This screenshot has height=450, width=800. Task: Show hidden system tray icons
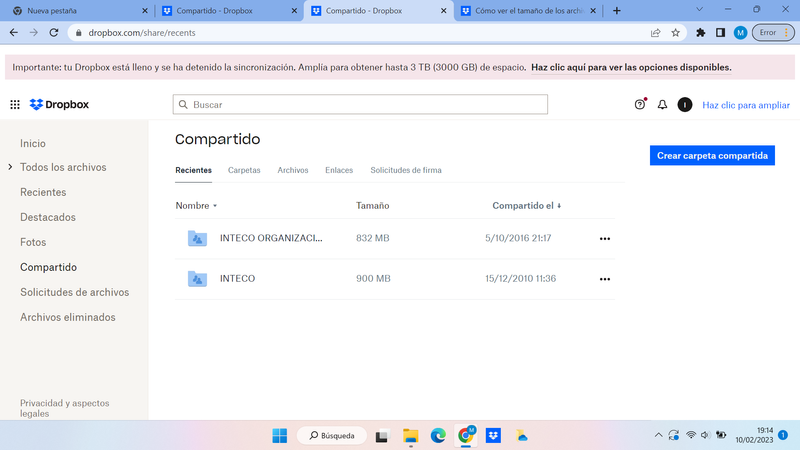(x=658, y=435)
